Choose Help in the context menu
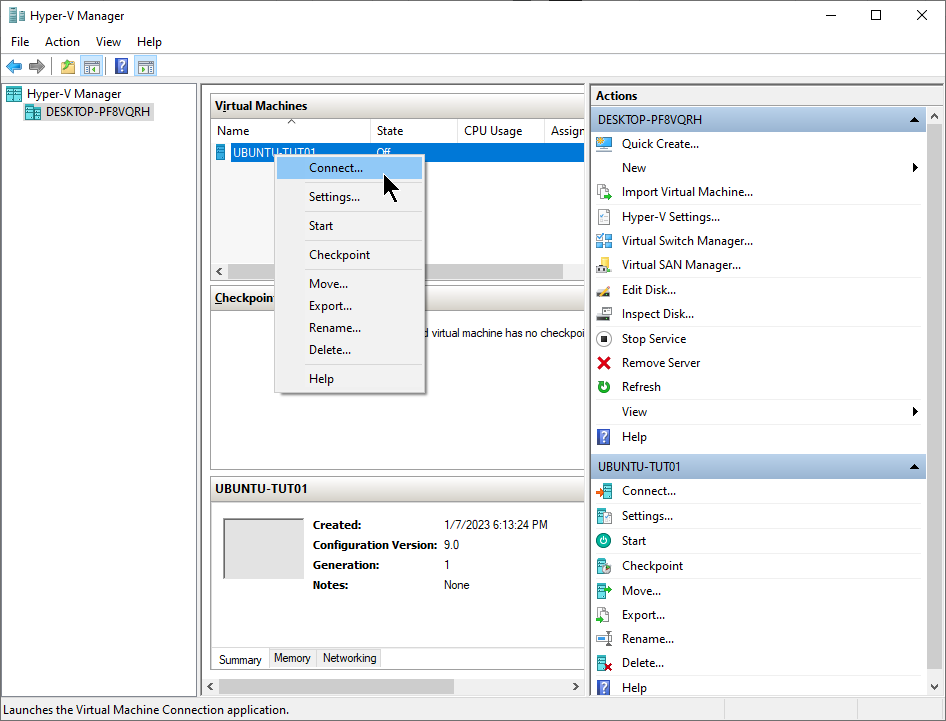Viewport: 946px width, 721px height. pos(349,379)
